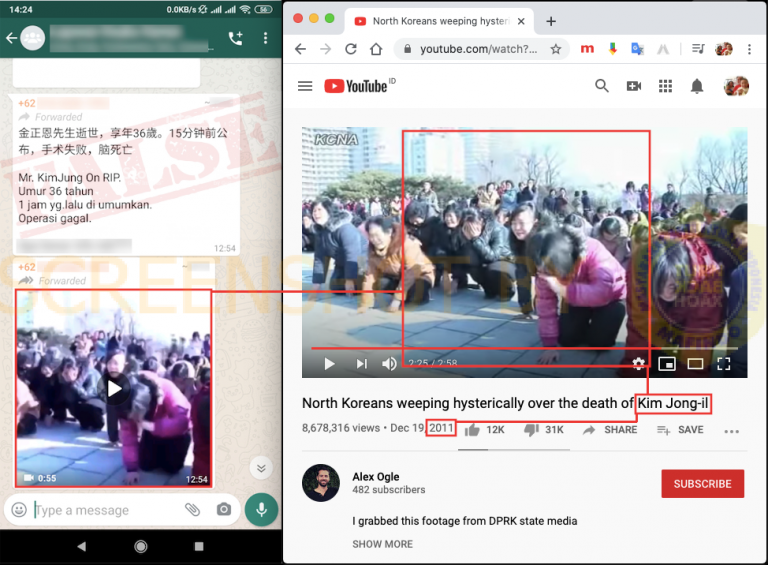Open the red m browser extension
The width and height of the screenshot is (768, 565).
coord(587,49)
